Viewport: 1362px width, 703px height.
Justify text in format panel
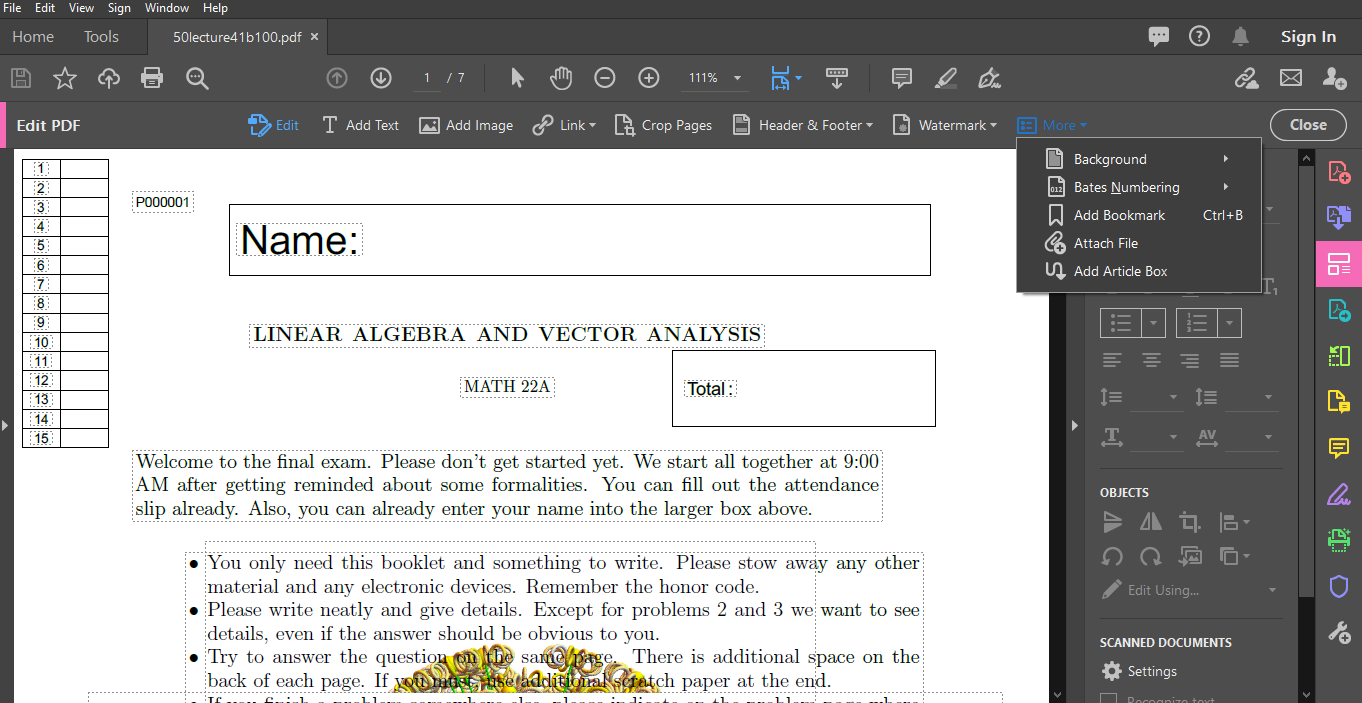1229,360
